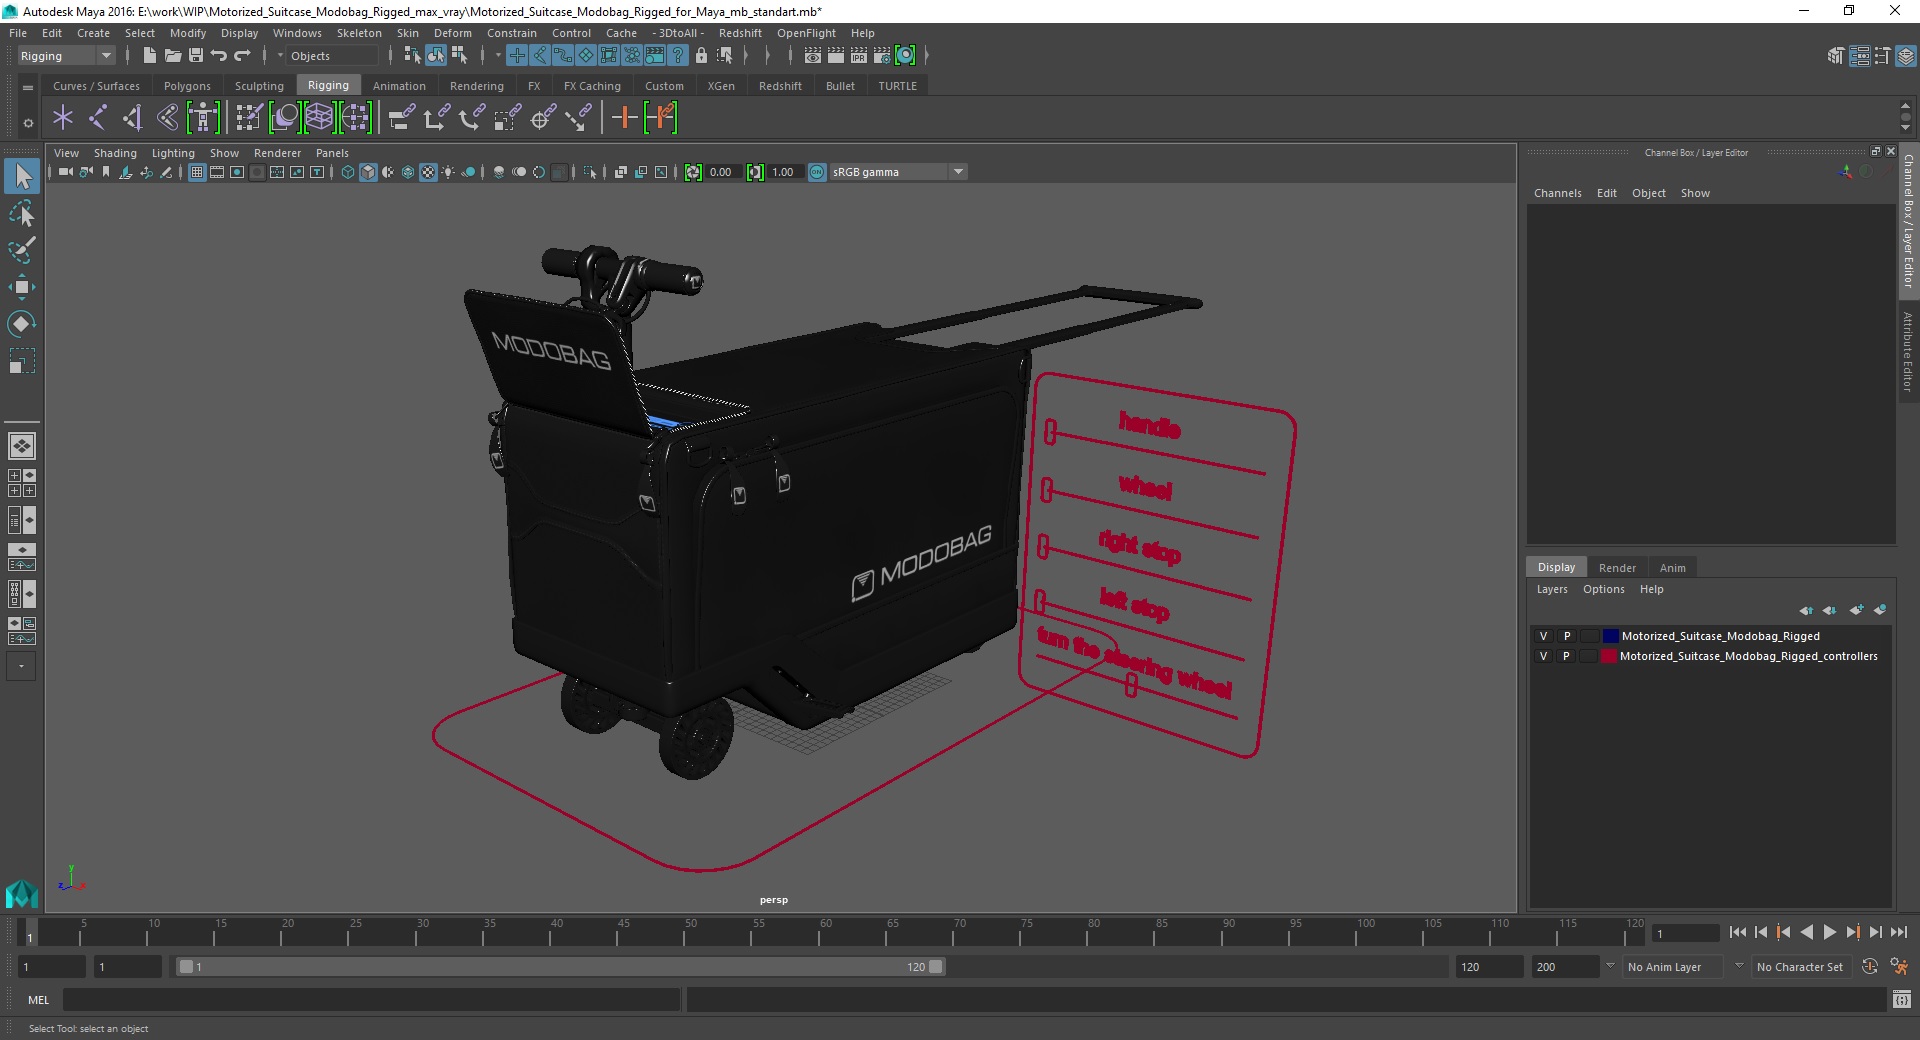
Task: Click the Play backwards button
Action: [x=1806, y=932]
